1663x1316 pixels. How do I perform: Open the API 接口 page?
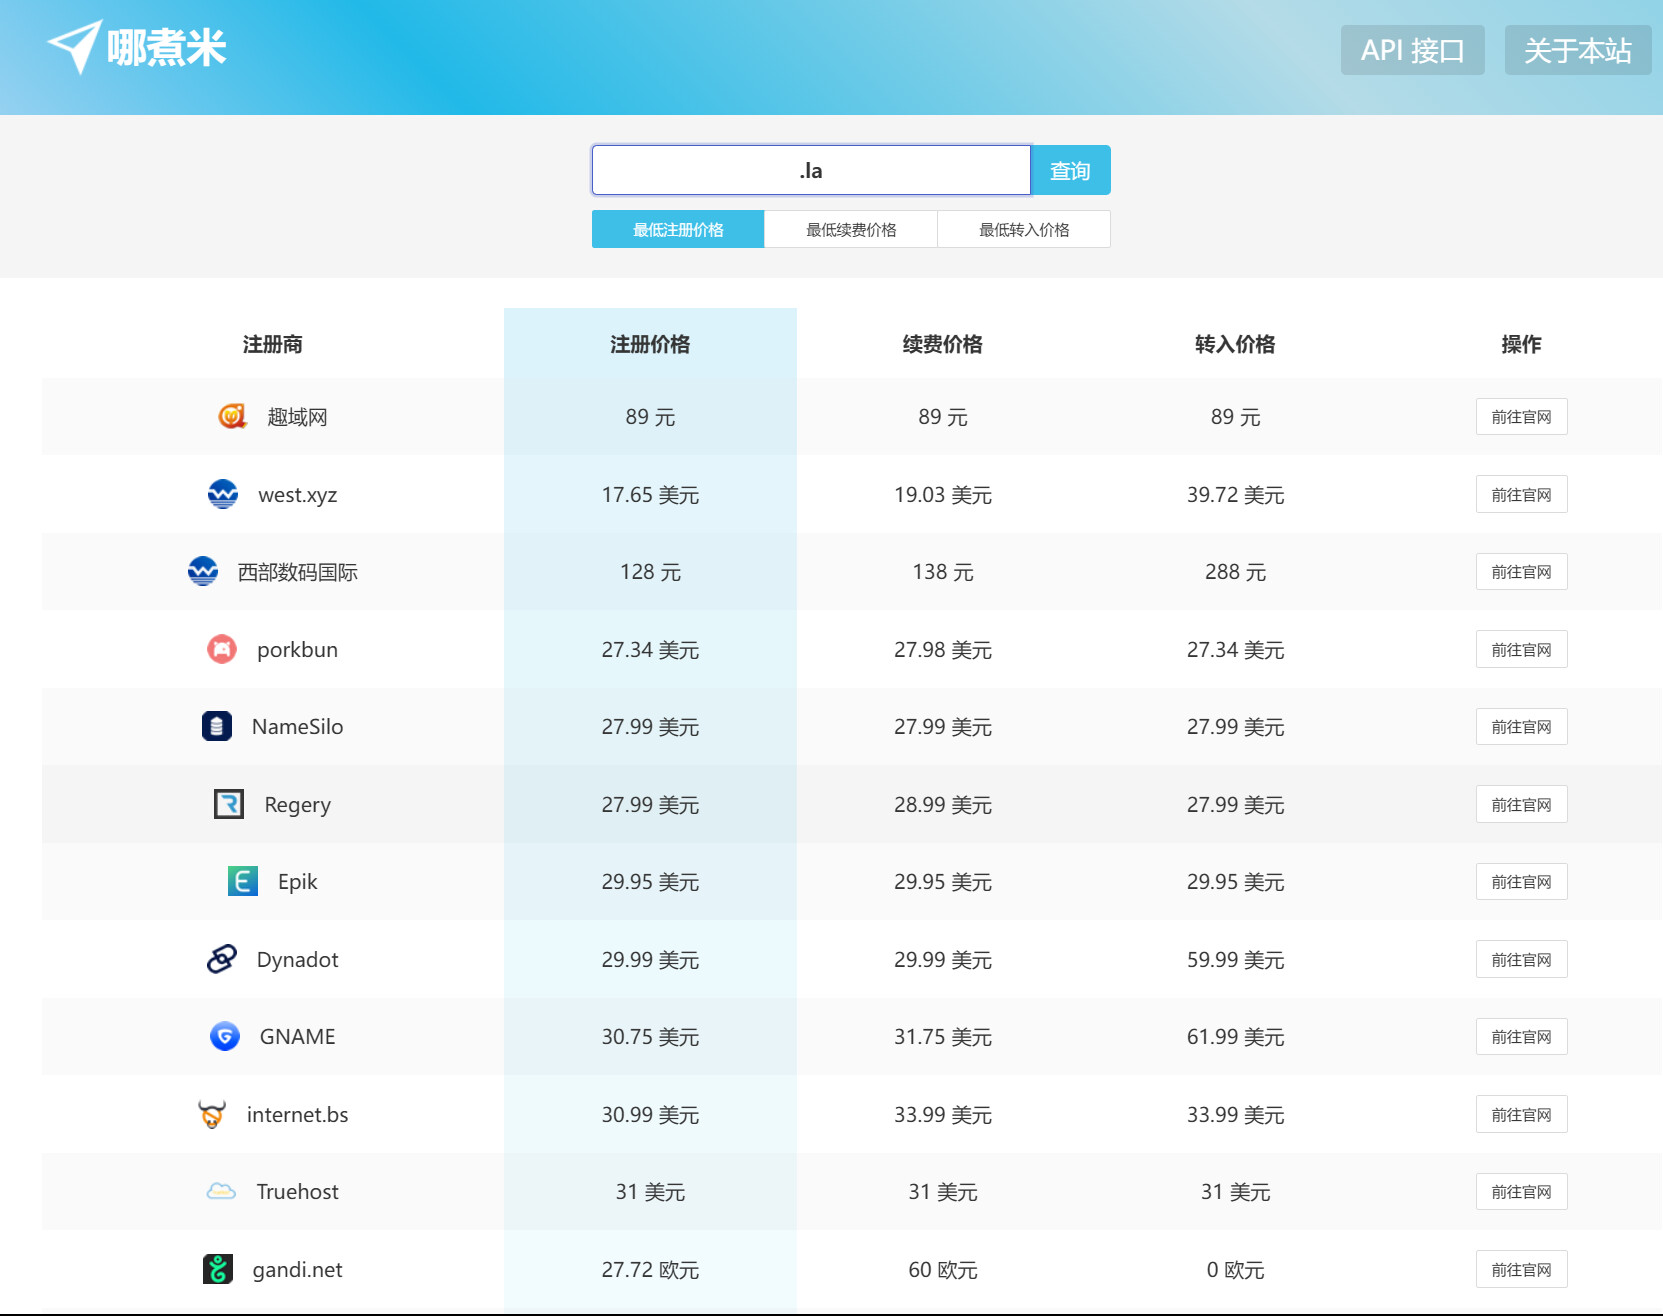[1412, 50]
